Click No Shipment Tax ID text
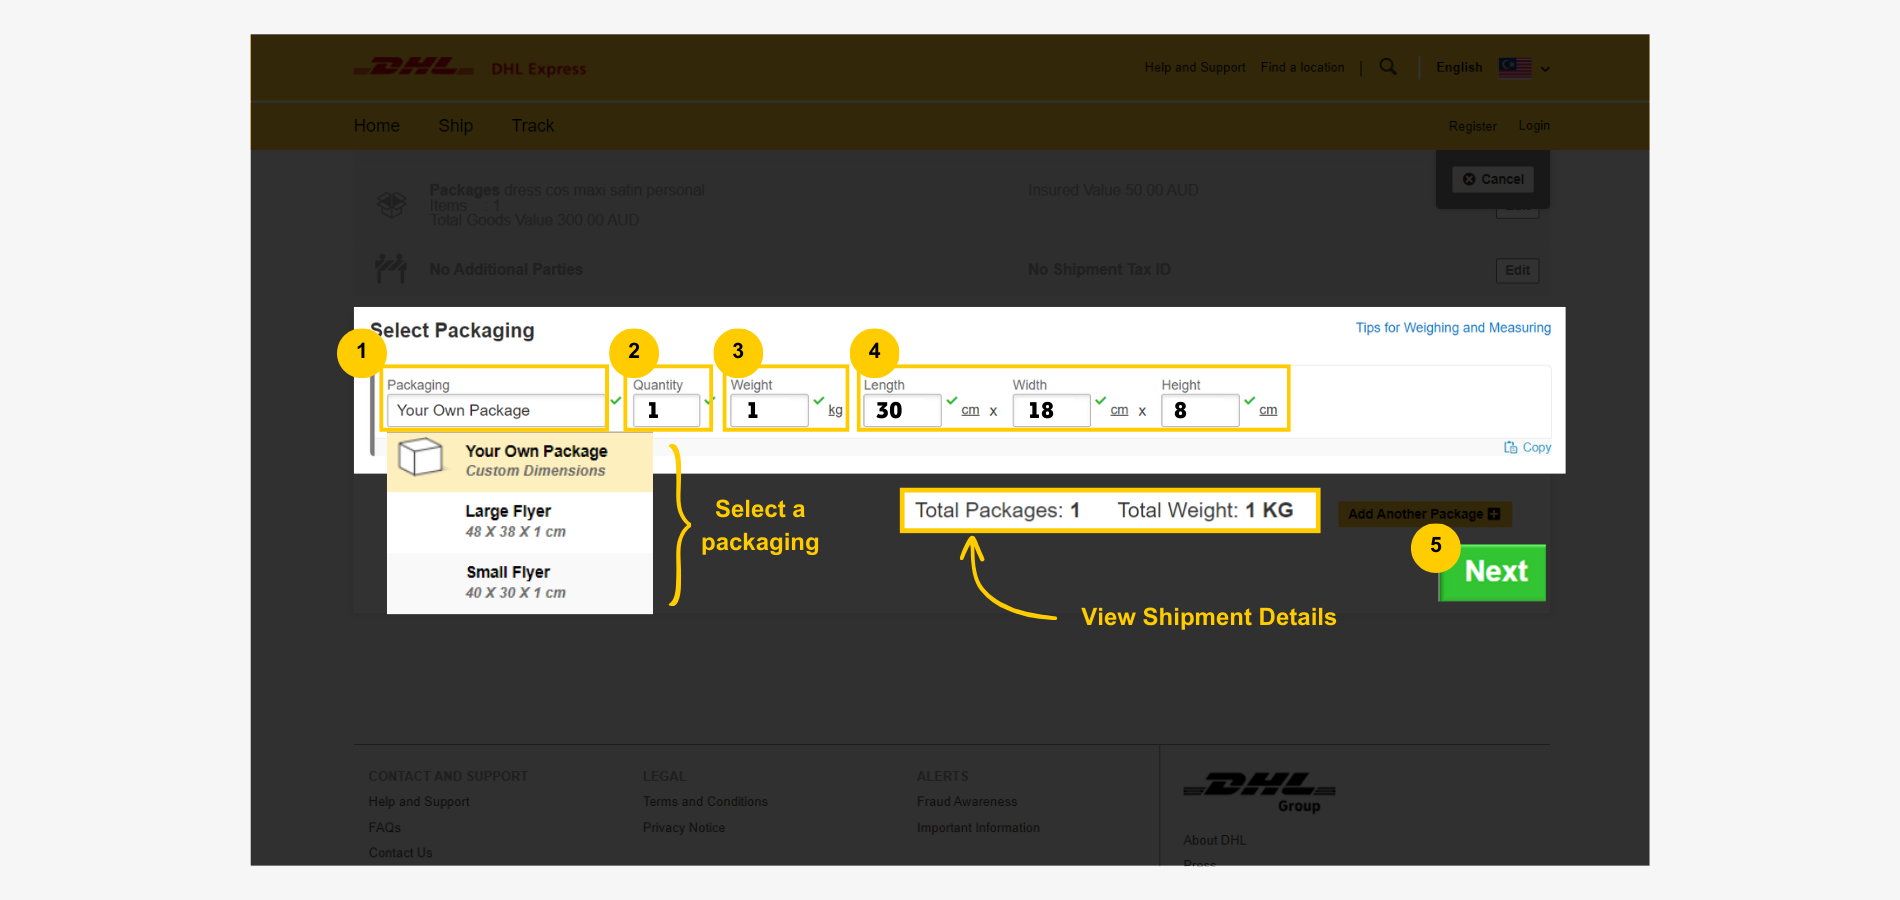 click(x=1099, y=269)
